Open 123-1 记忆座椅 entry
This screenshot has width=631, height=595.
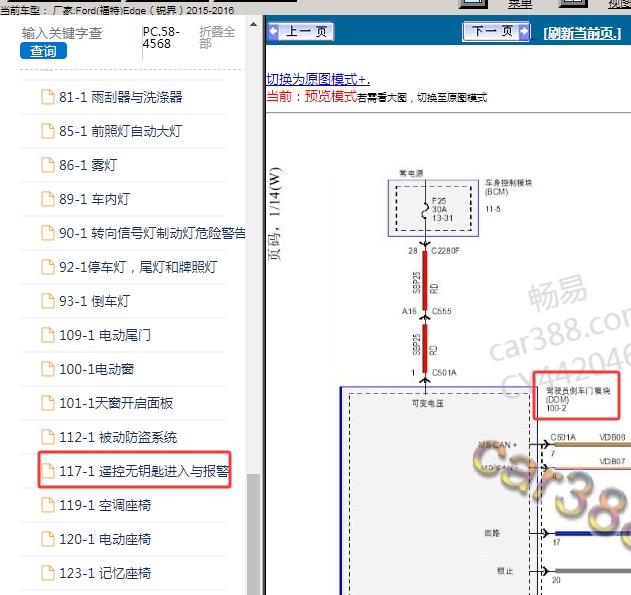tap(105, 573)
